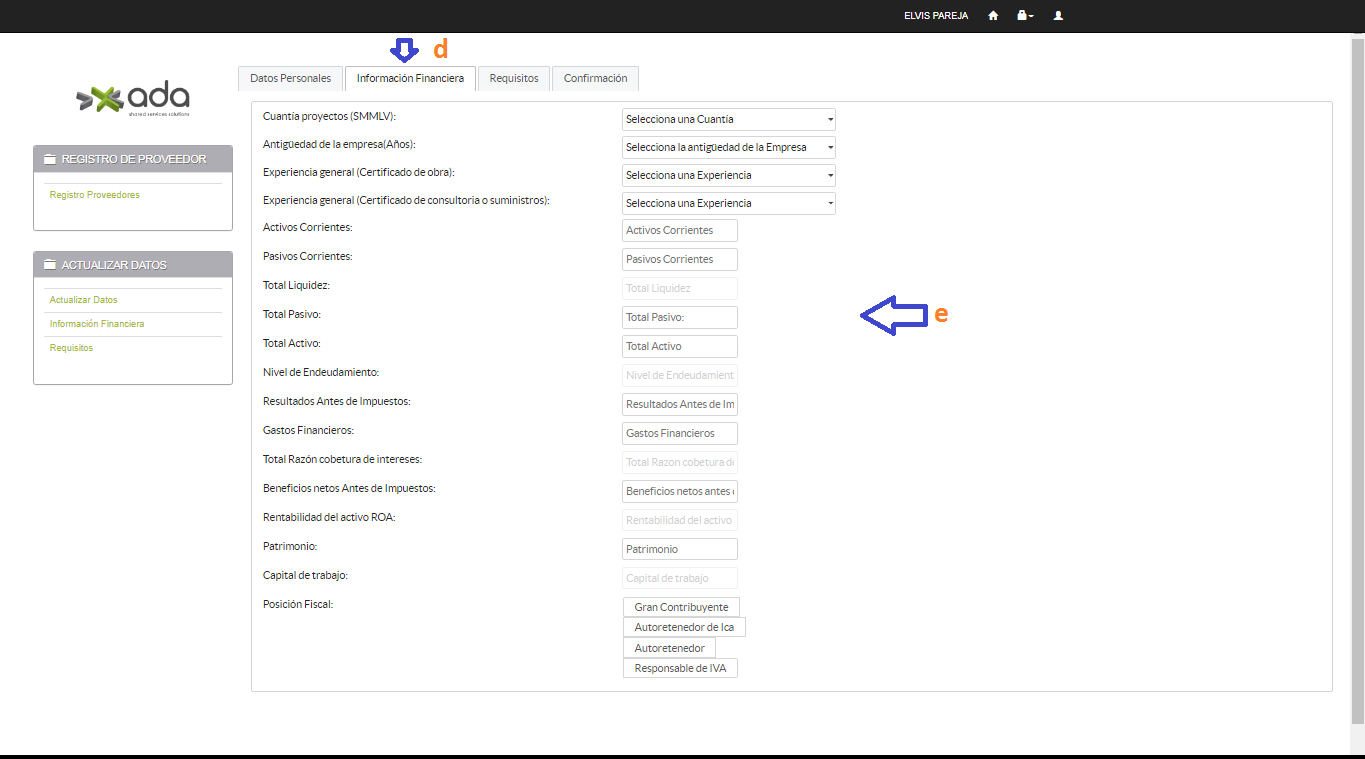This screenshot has width=1365, height=759.
Task: Toggle the Gran Contribuyente option
Action: [x=681, y=607]
